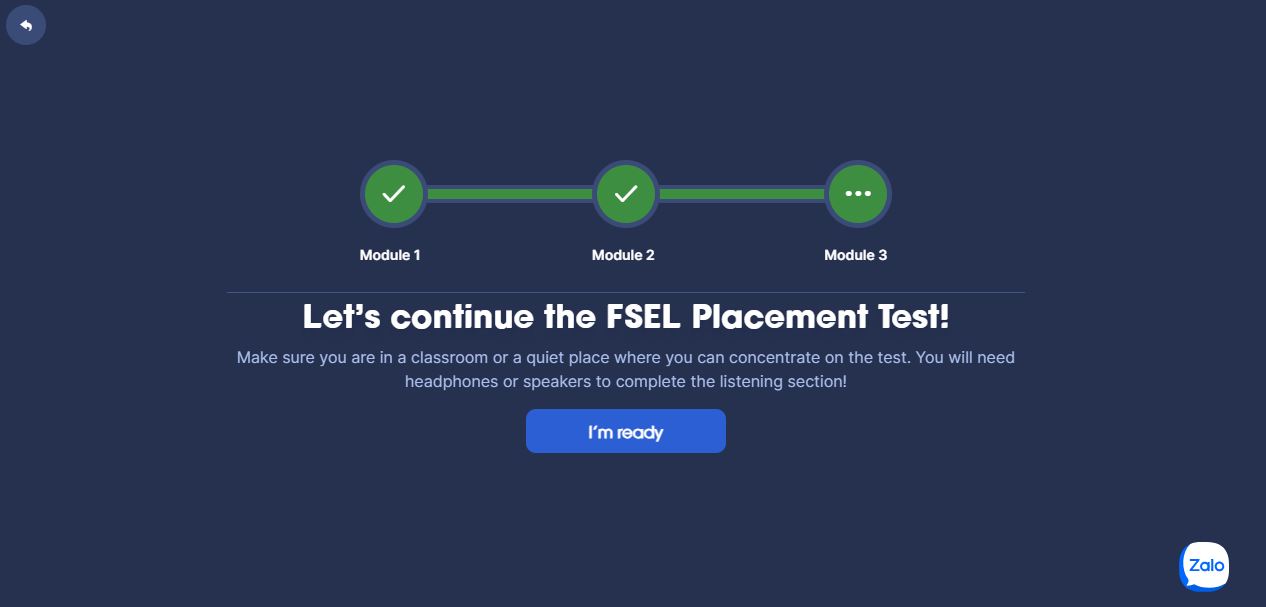The image size is (1266, 607).
Task: Click the Module 2 label
Action: pyautogui.click(x=623, y=255)
